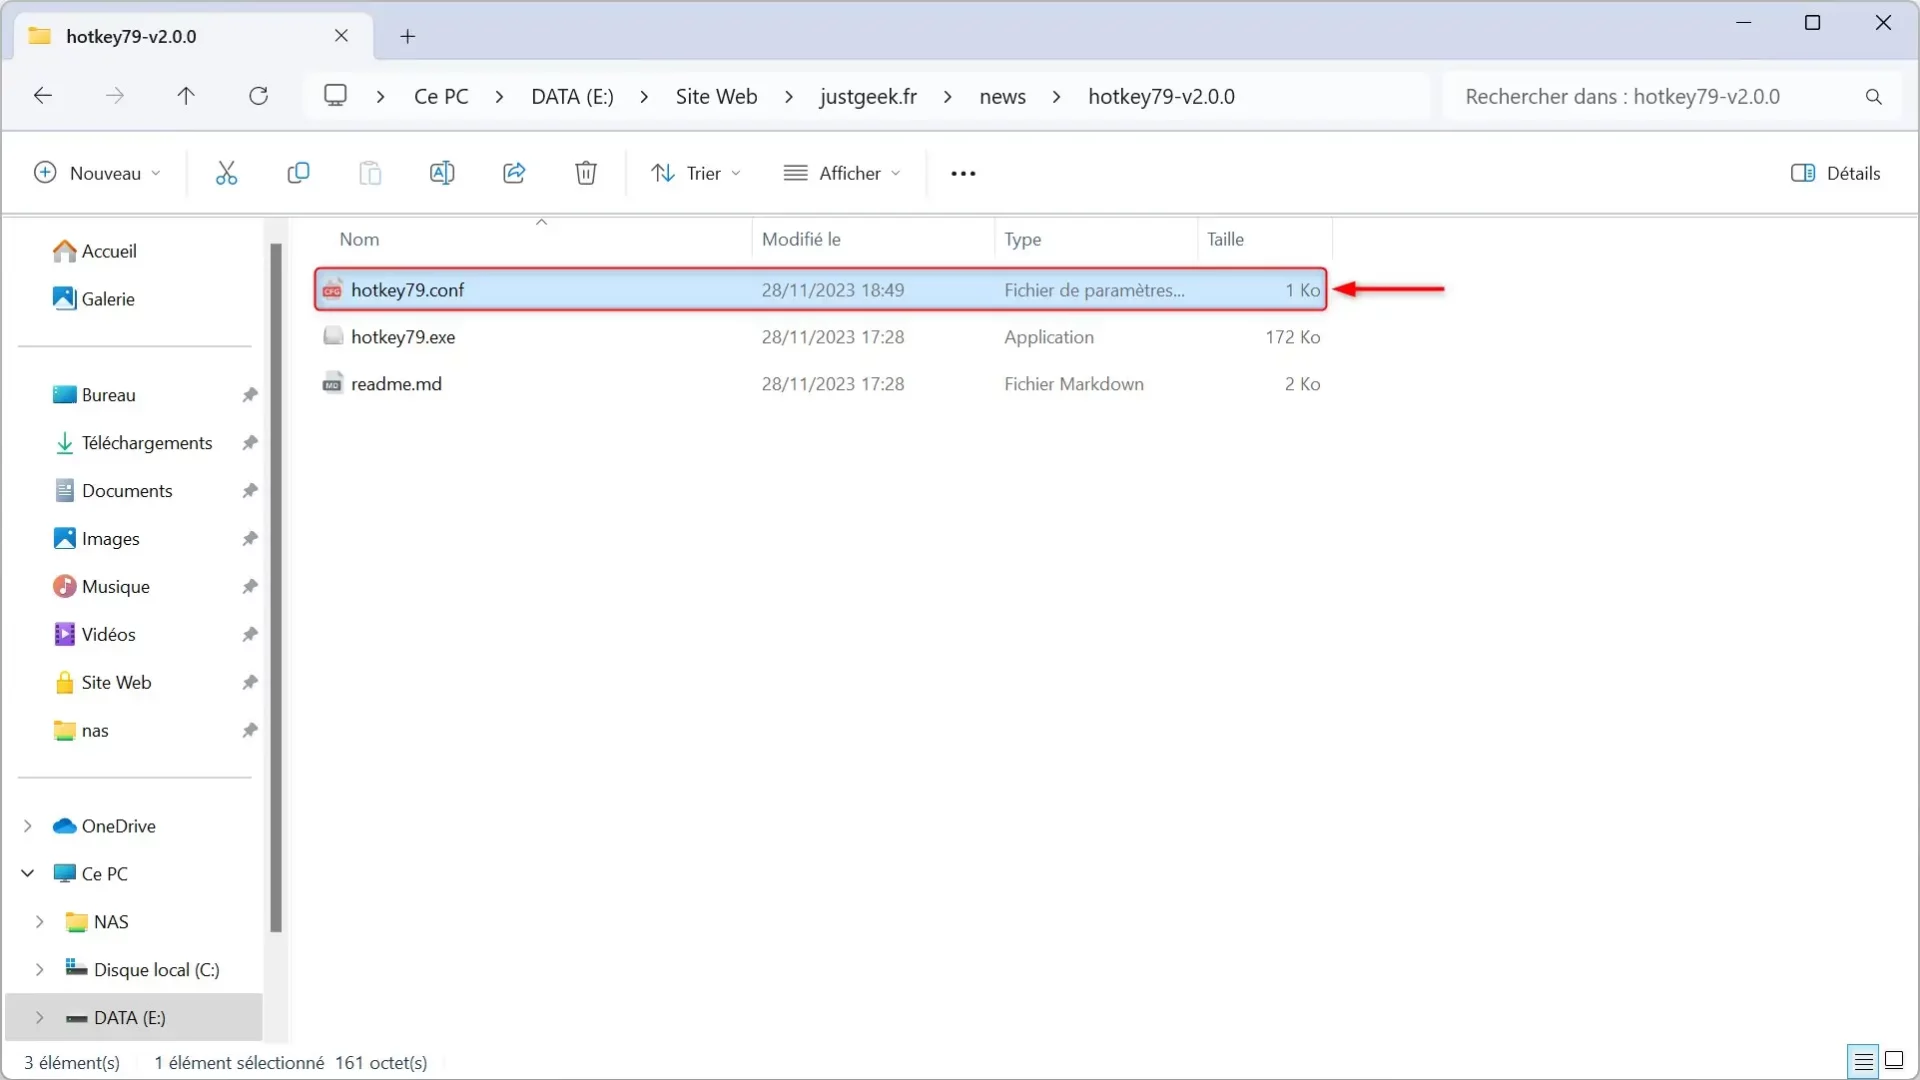This screenshot has width=1920, height=1080.
Task: Unpin Téléchargements using its pin icon
Action: (250, 443)
